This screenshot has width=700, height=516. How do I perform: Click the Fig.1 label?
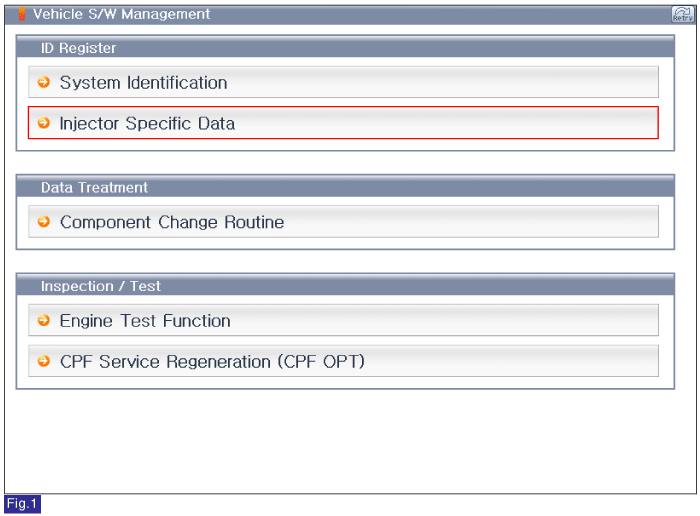click(x=22, y=504)
